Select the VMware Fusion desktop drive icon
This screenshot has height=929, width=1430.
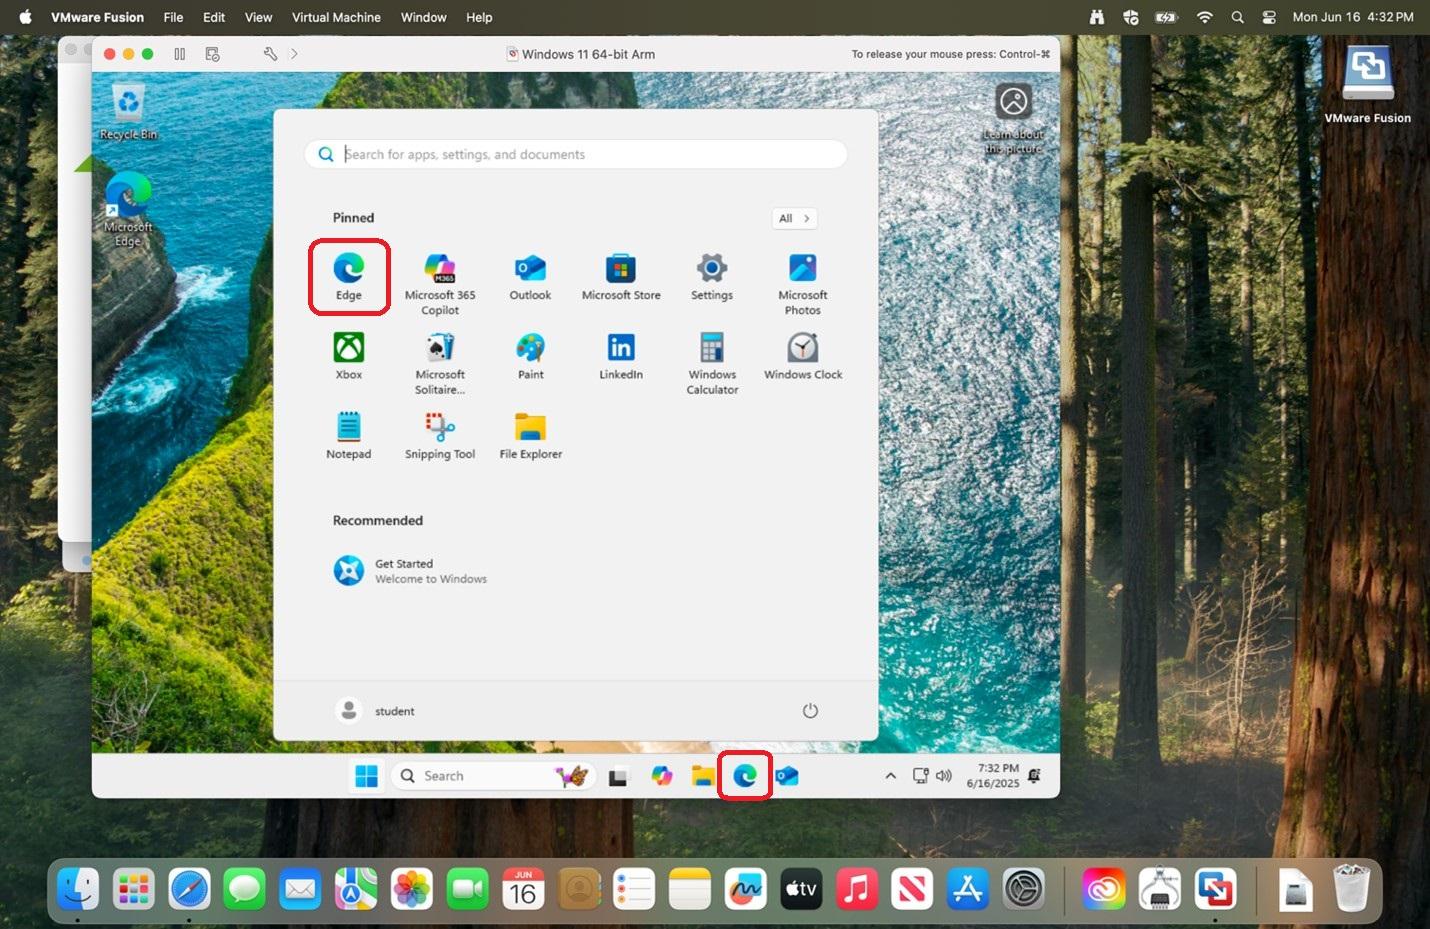[1367, 85]
